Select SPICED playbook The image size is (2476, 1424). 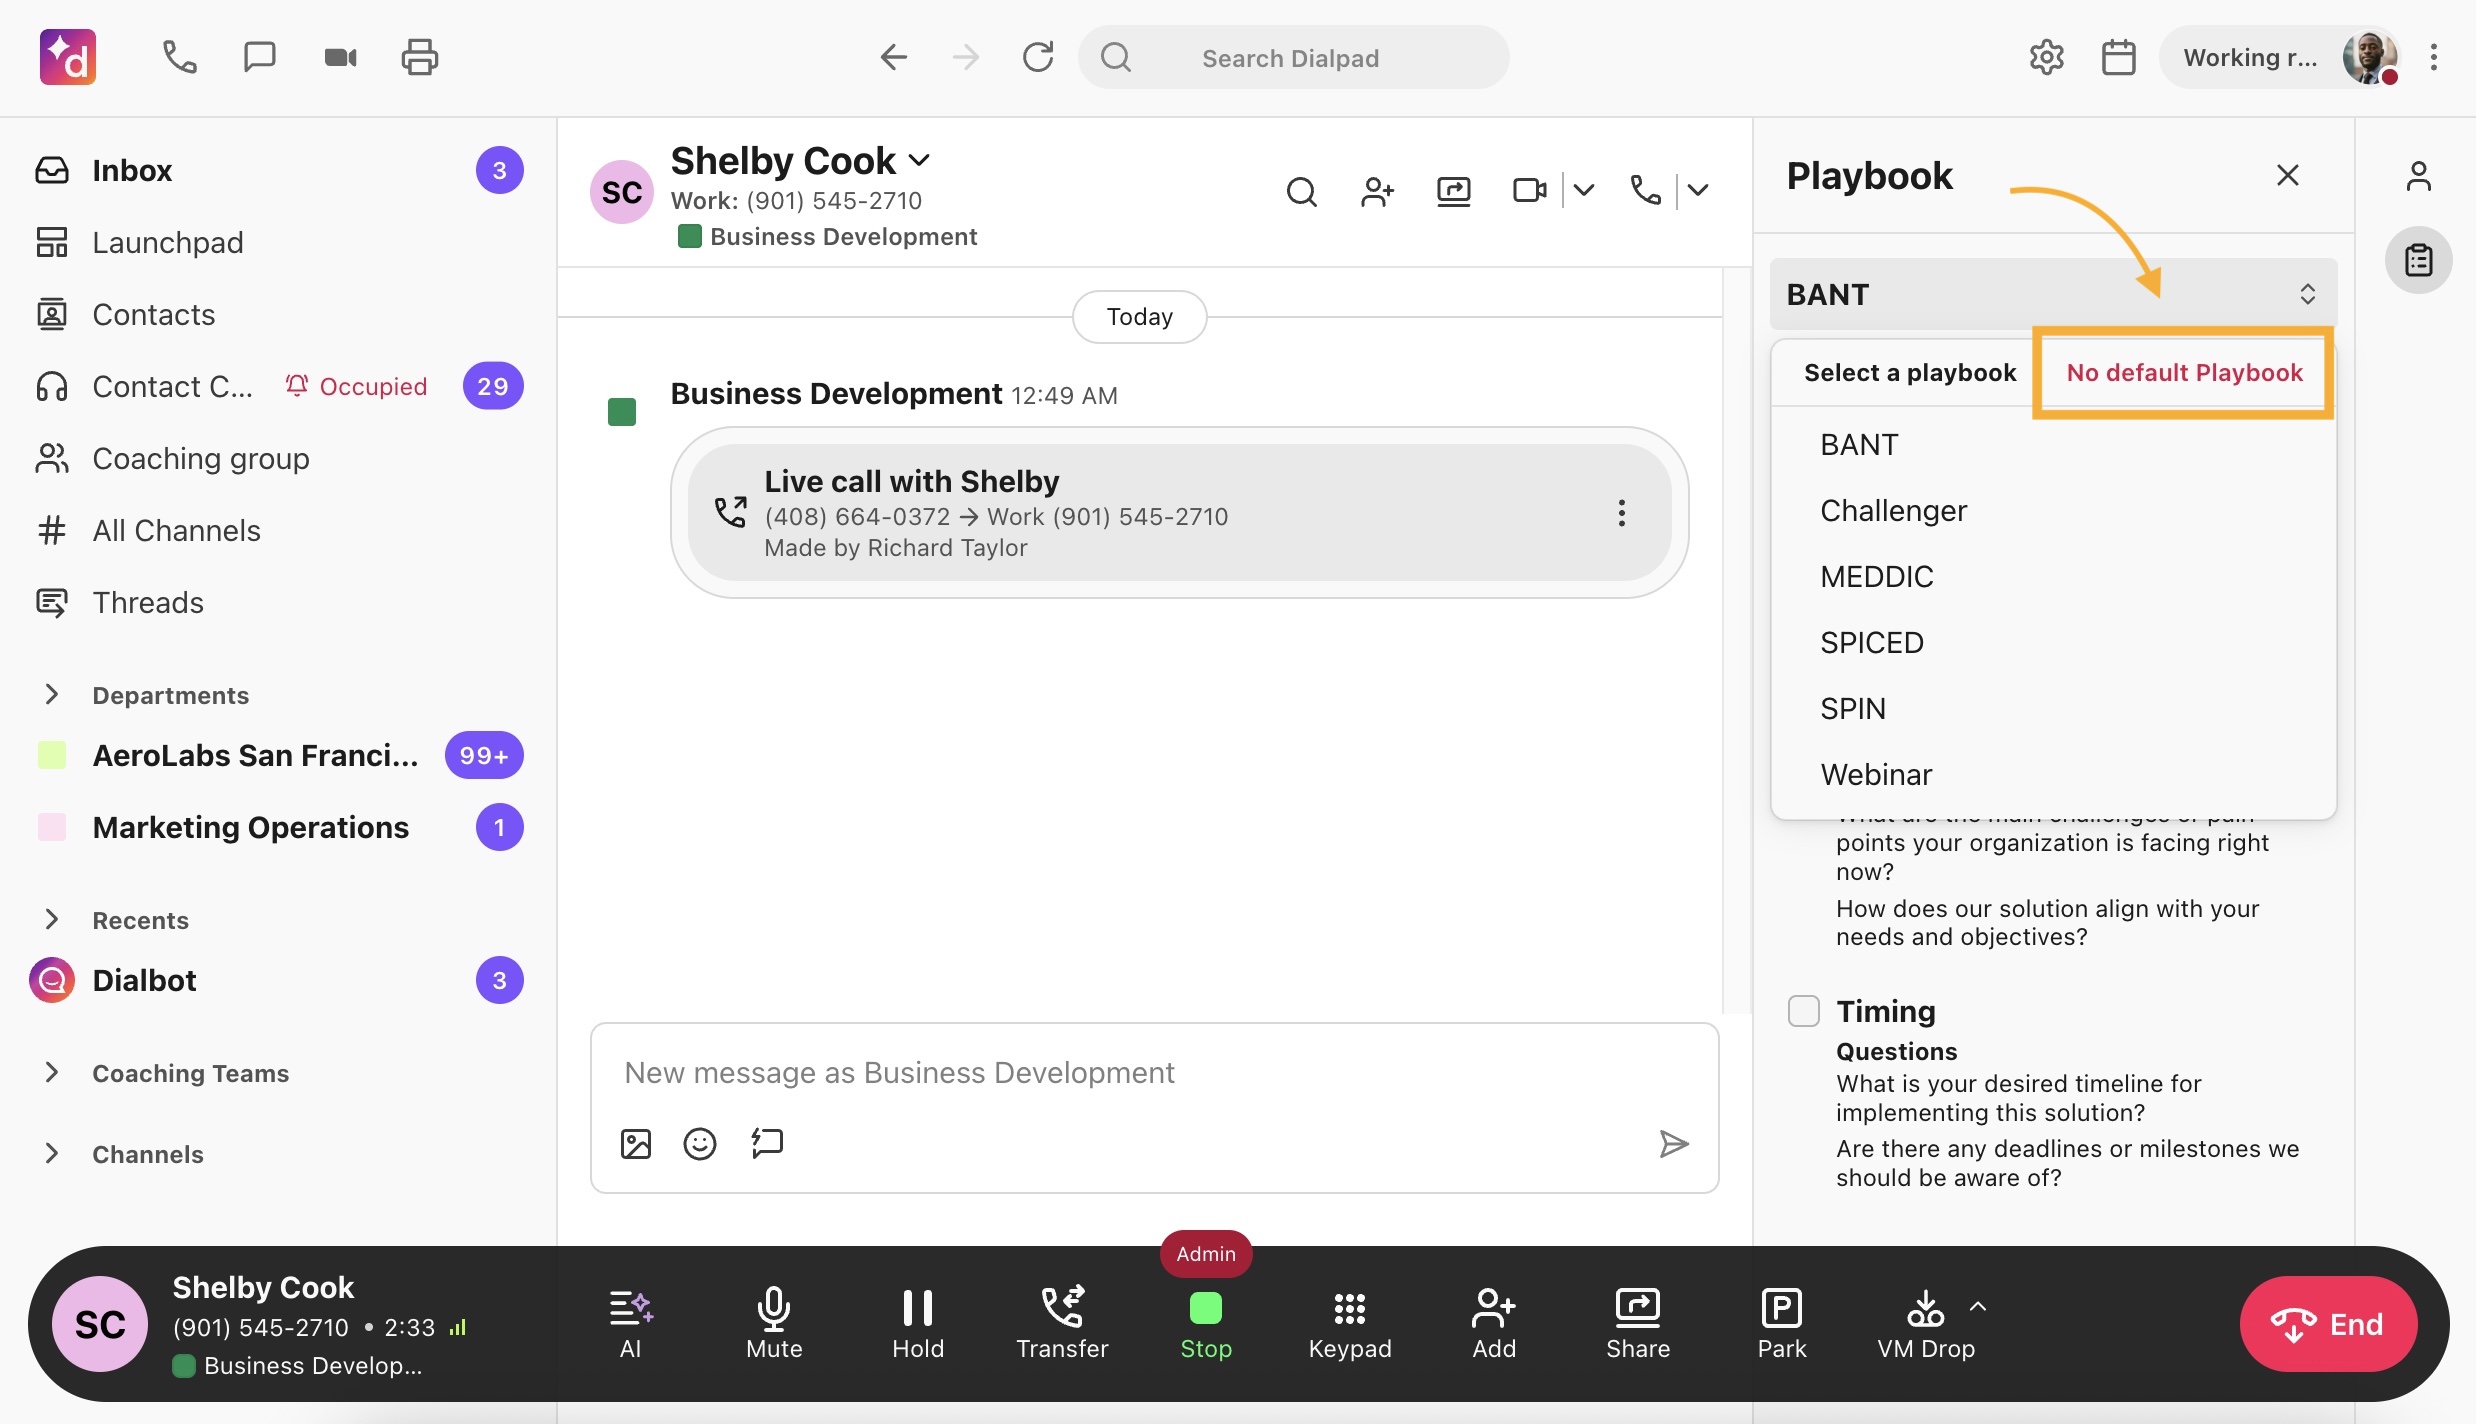tap(2052, 642)
